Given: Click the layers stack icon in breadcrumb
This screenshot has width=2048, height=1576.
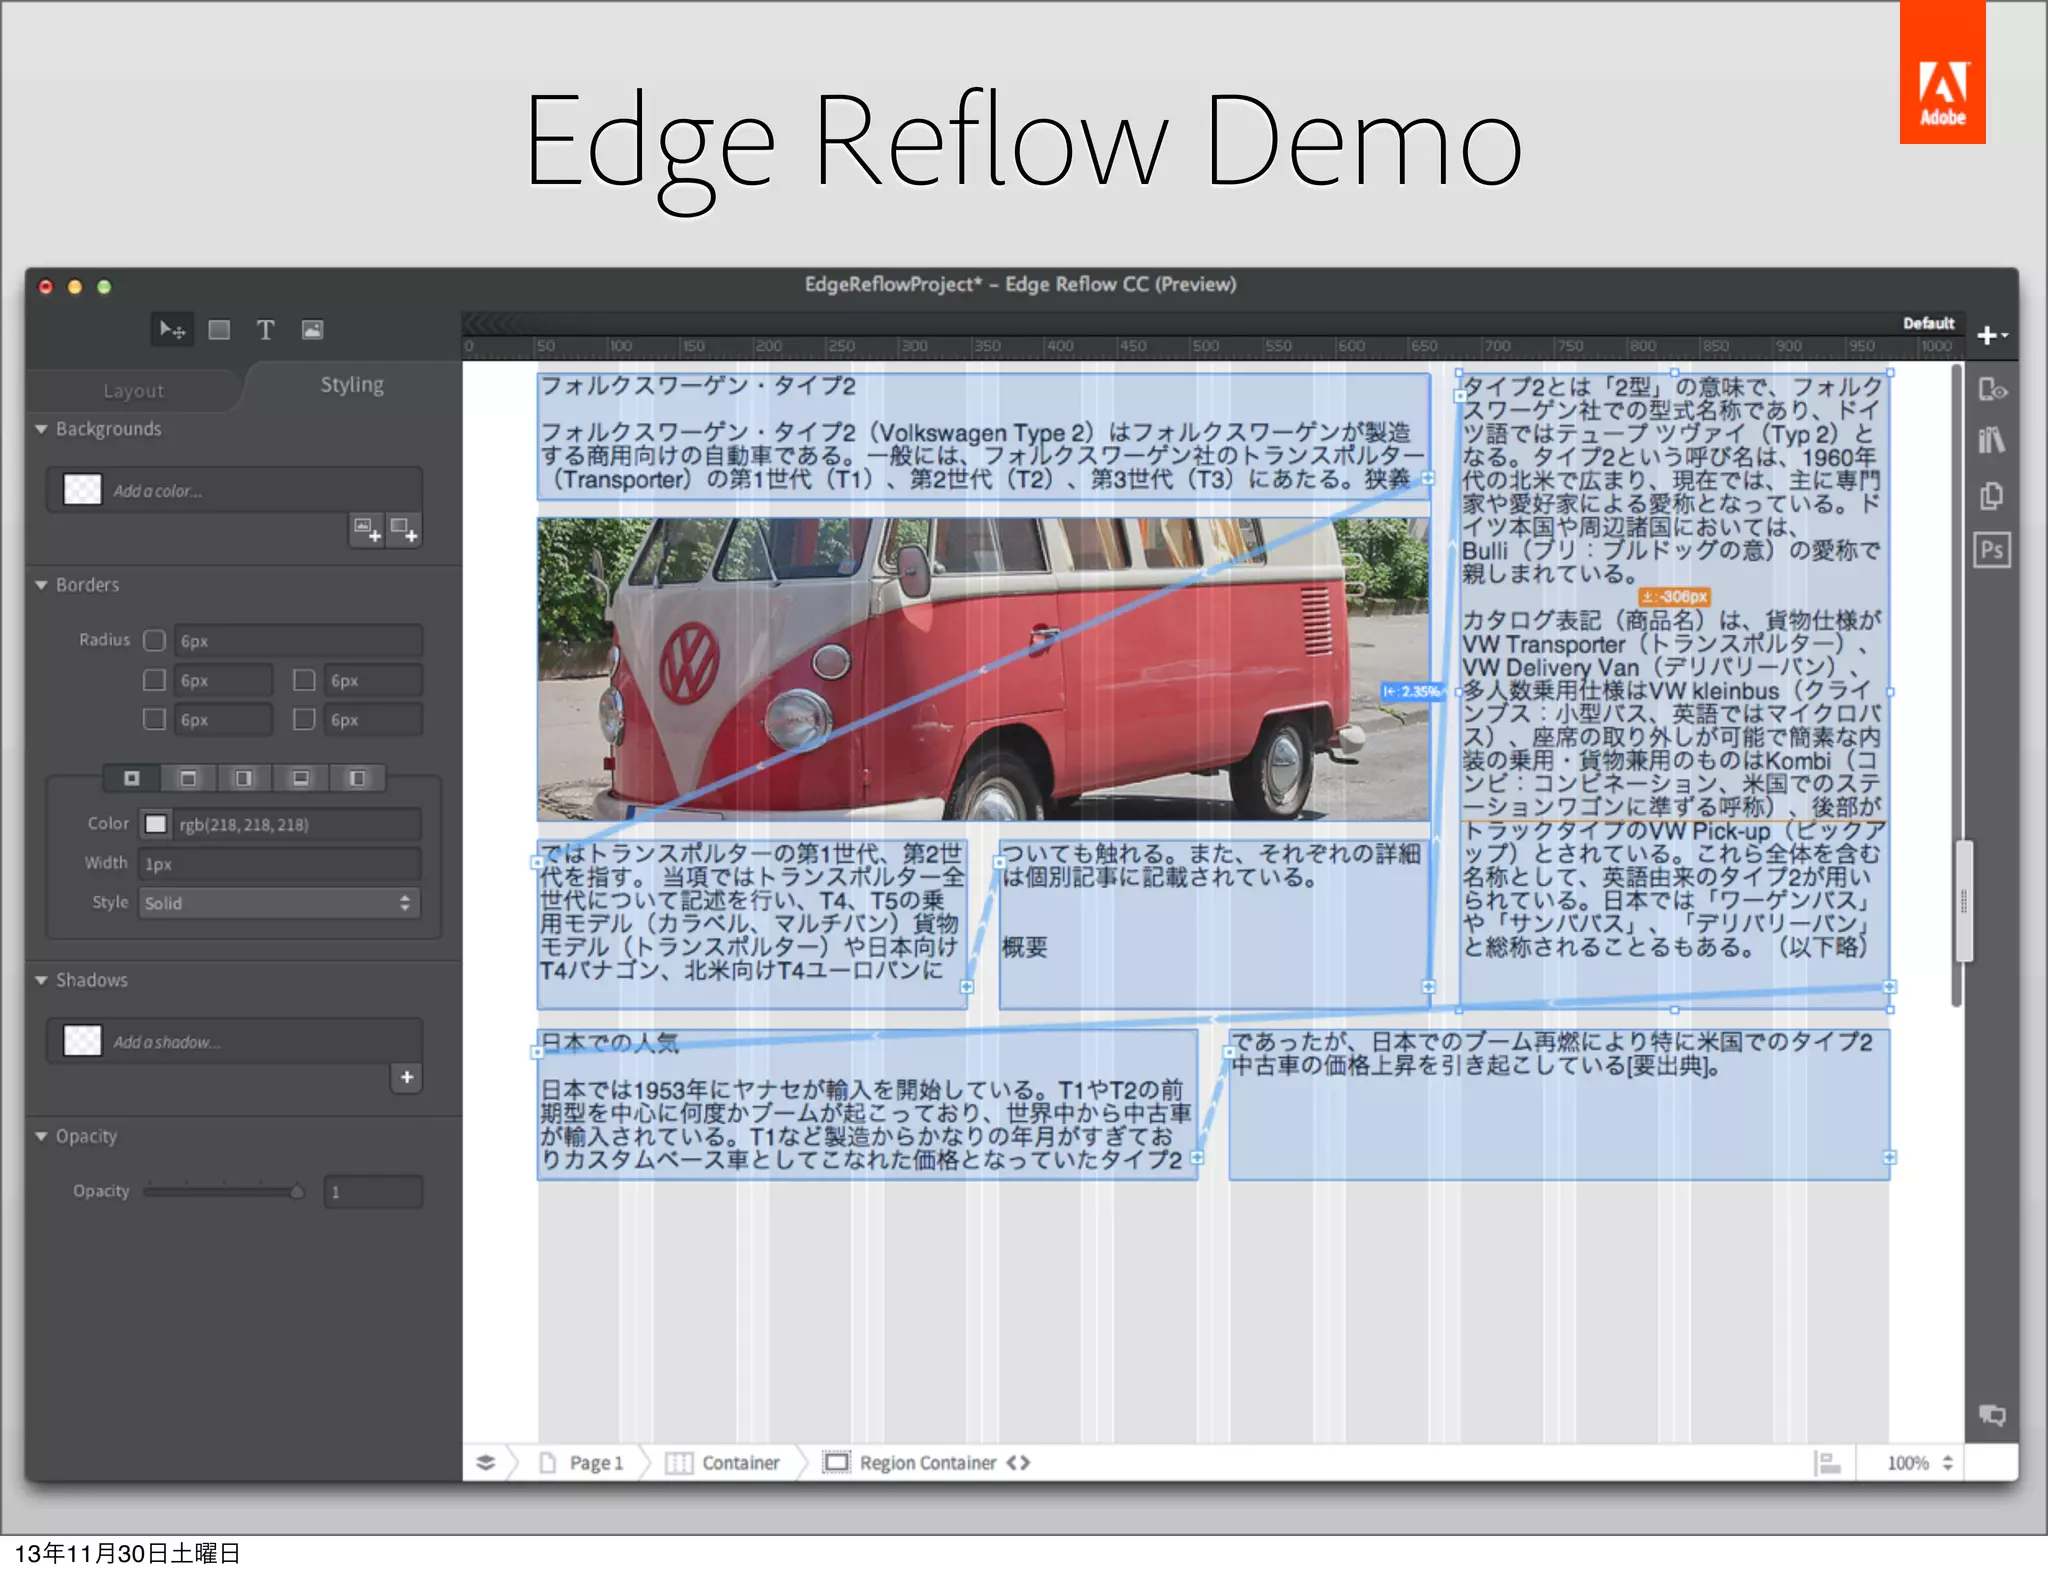Looking at the screenshot, I should pos(486,1462).
